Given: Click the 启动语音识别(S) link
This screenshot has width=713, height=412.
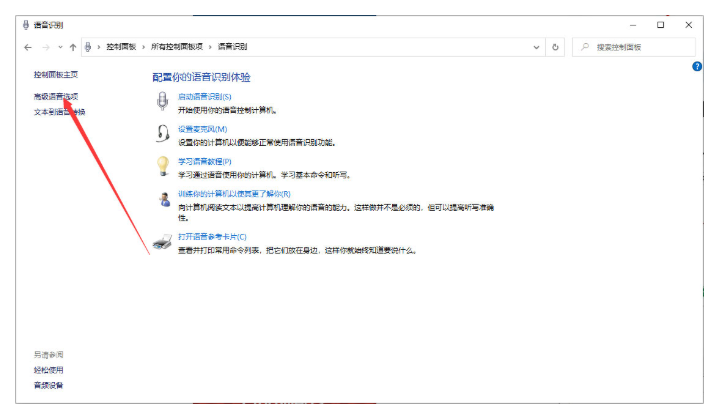Looking at the screenshot, I should point(205,97).
